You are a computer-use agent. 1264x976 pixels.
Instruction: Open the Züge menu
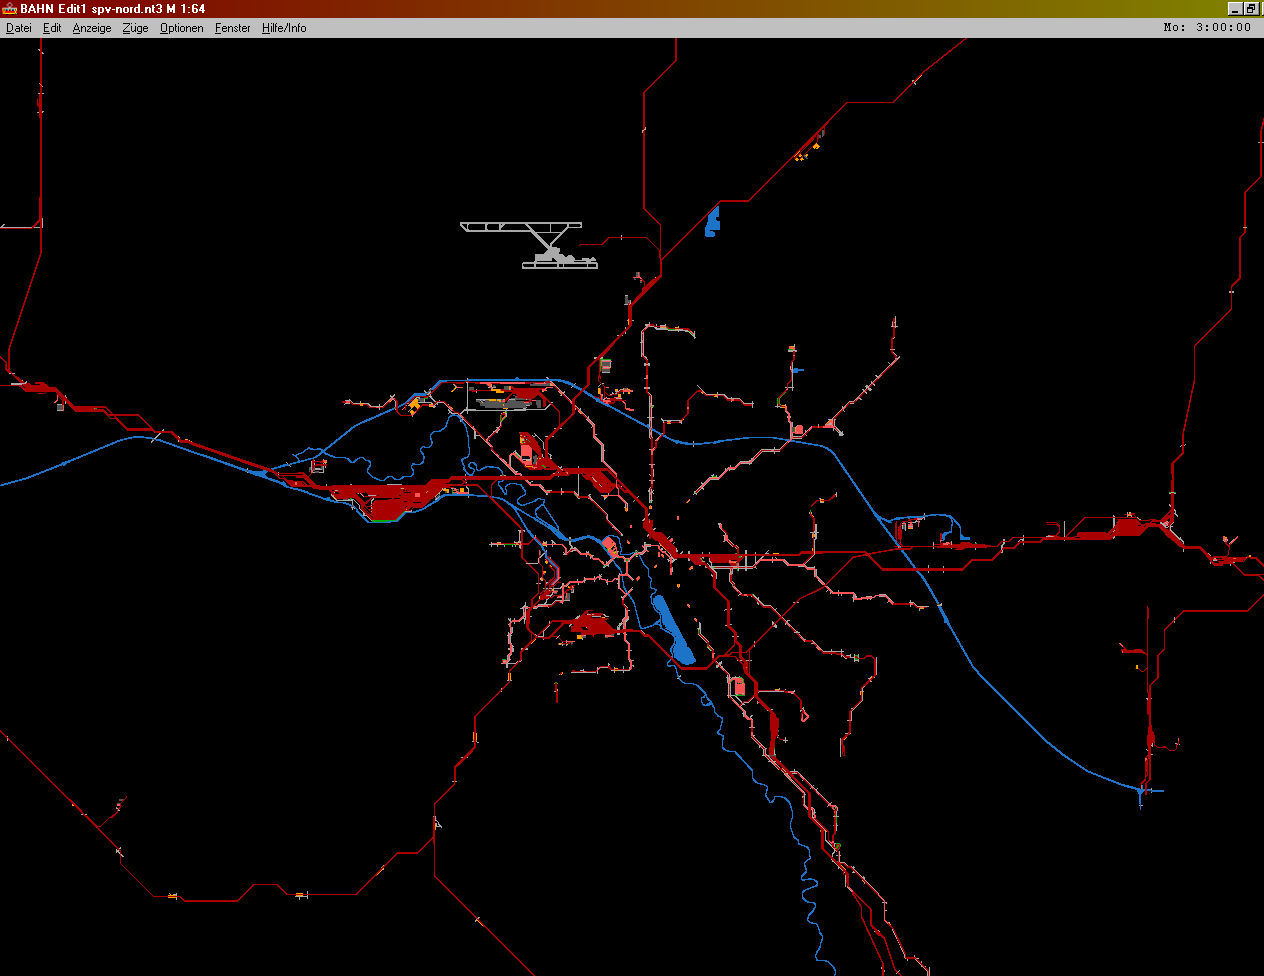click(135, 28)
